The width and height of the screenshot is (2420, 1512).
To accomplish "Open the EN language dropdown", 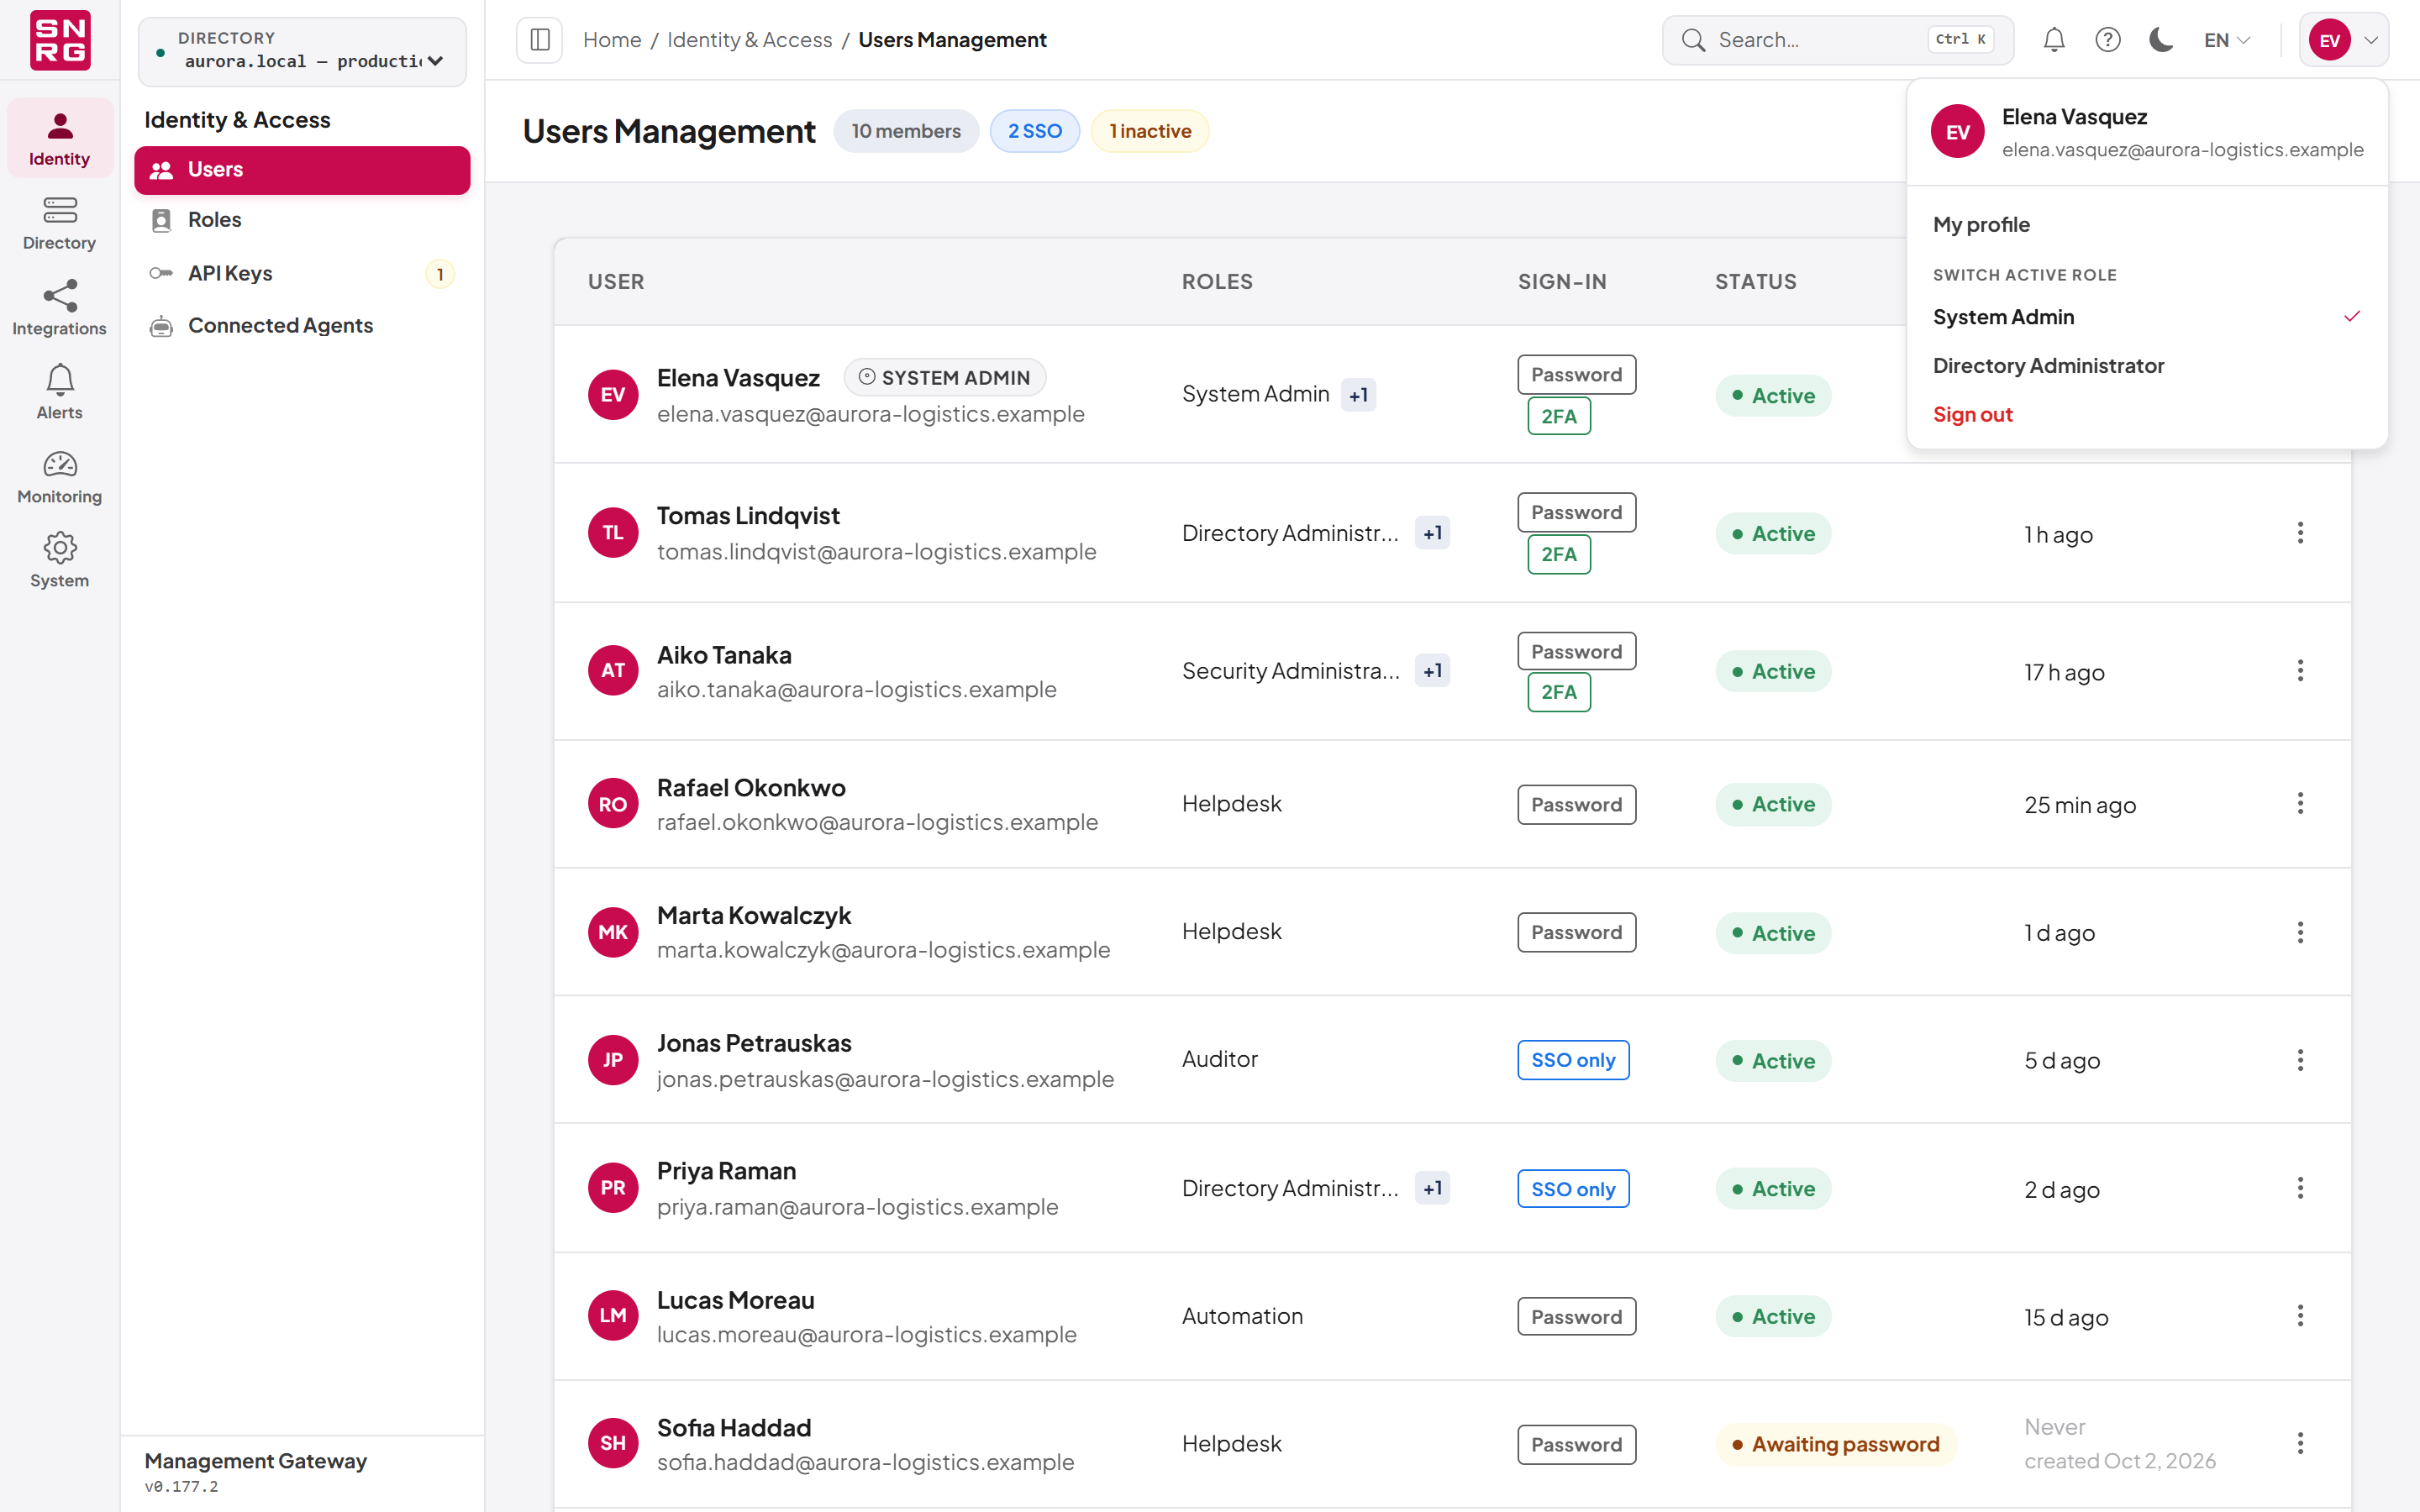I will point(2227,40).
